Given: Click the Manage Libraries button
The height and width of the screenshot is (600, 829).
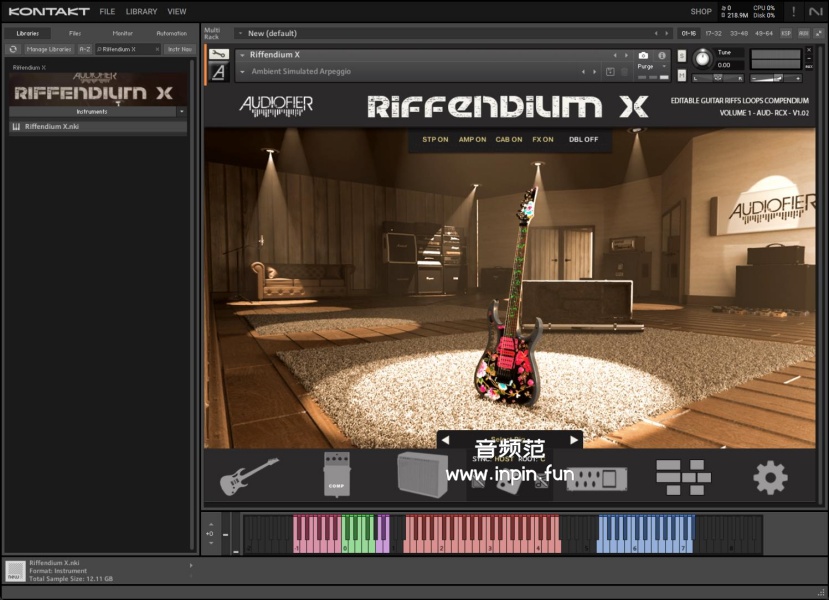Looking at the screenshot, I should 49,49.
